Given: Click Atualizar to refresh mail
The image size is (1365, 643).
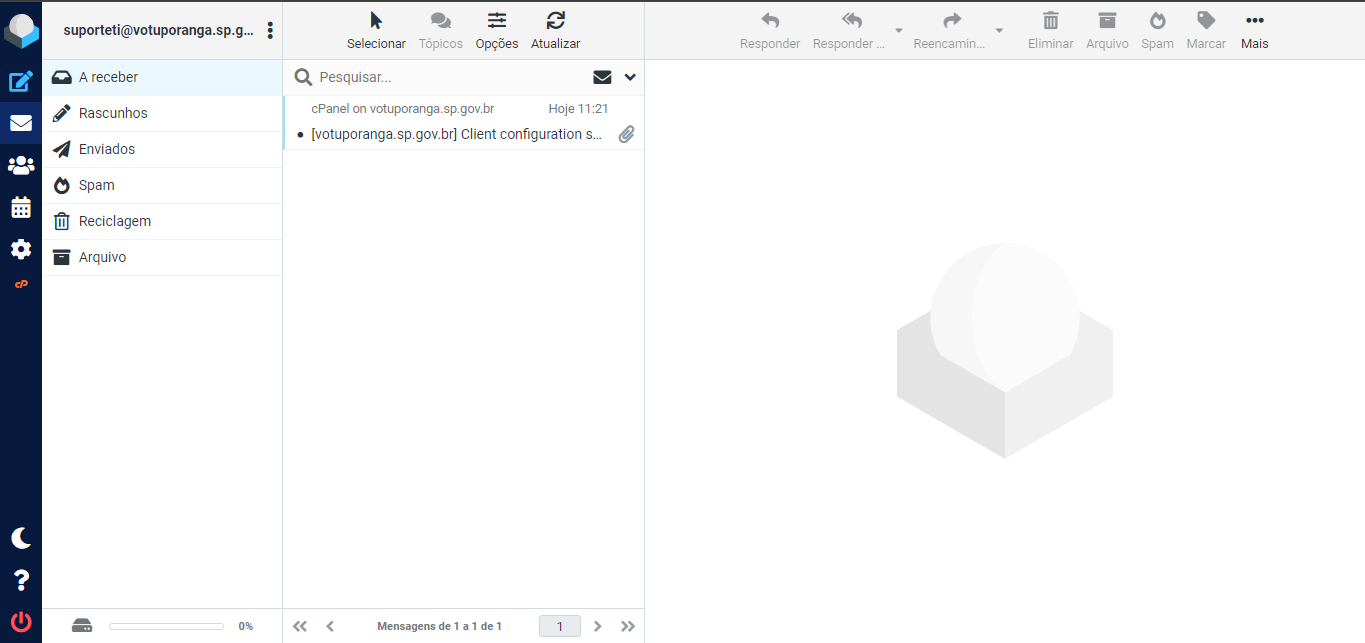Looking at the screenshot, I should (556, 31).
